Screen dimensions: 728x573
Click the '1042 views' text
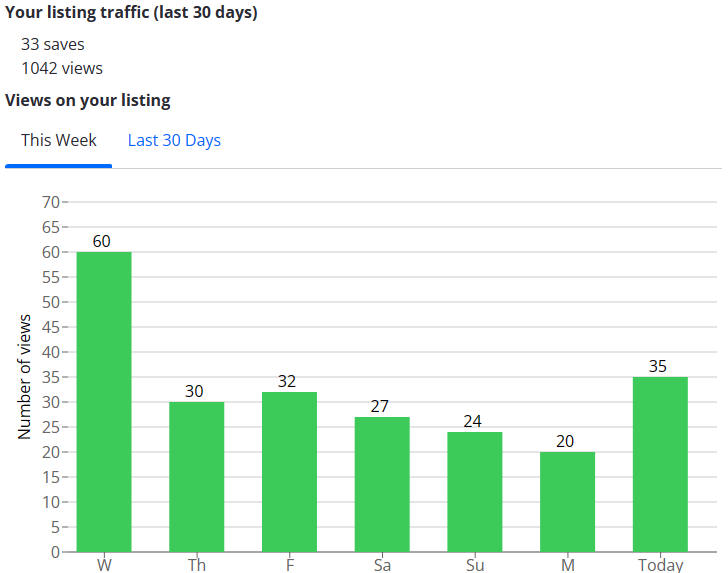pyautogui.click(x=62, y=68)
